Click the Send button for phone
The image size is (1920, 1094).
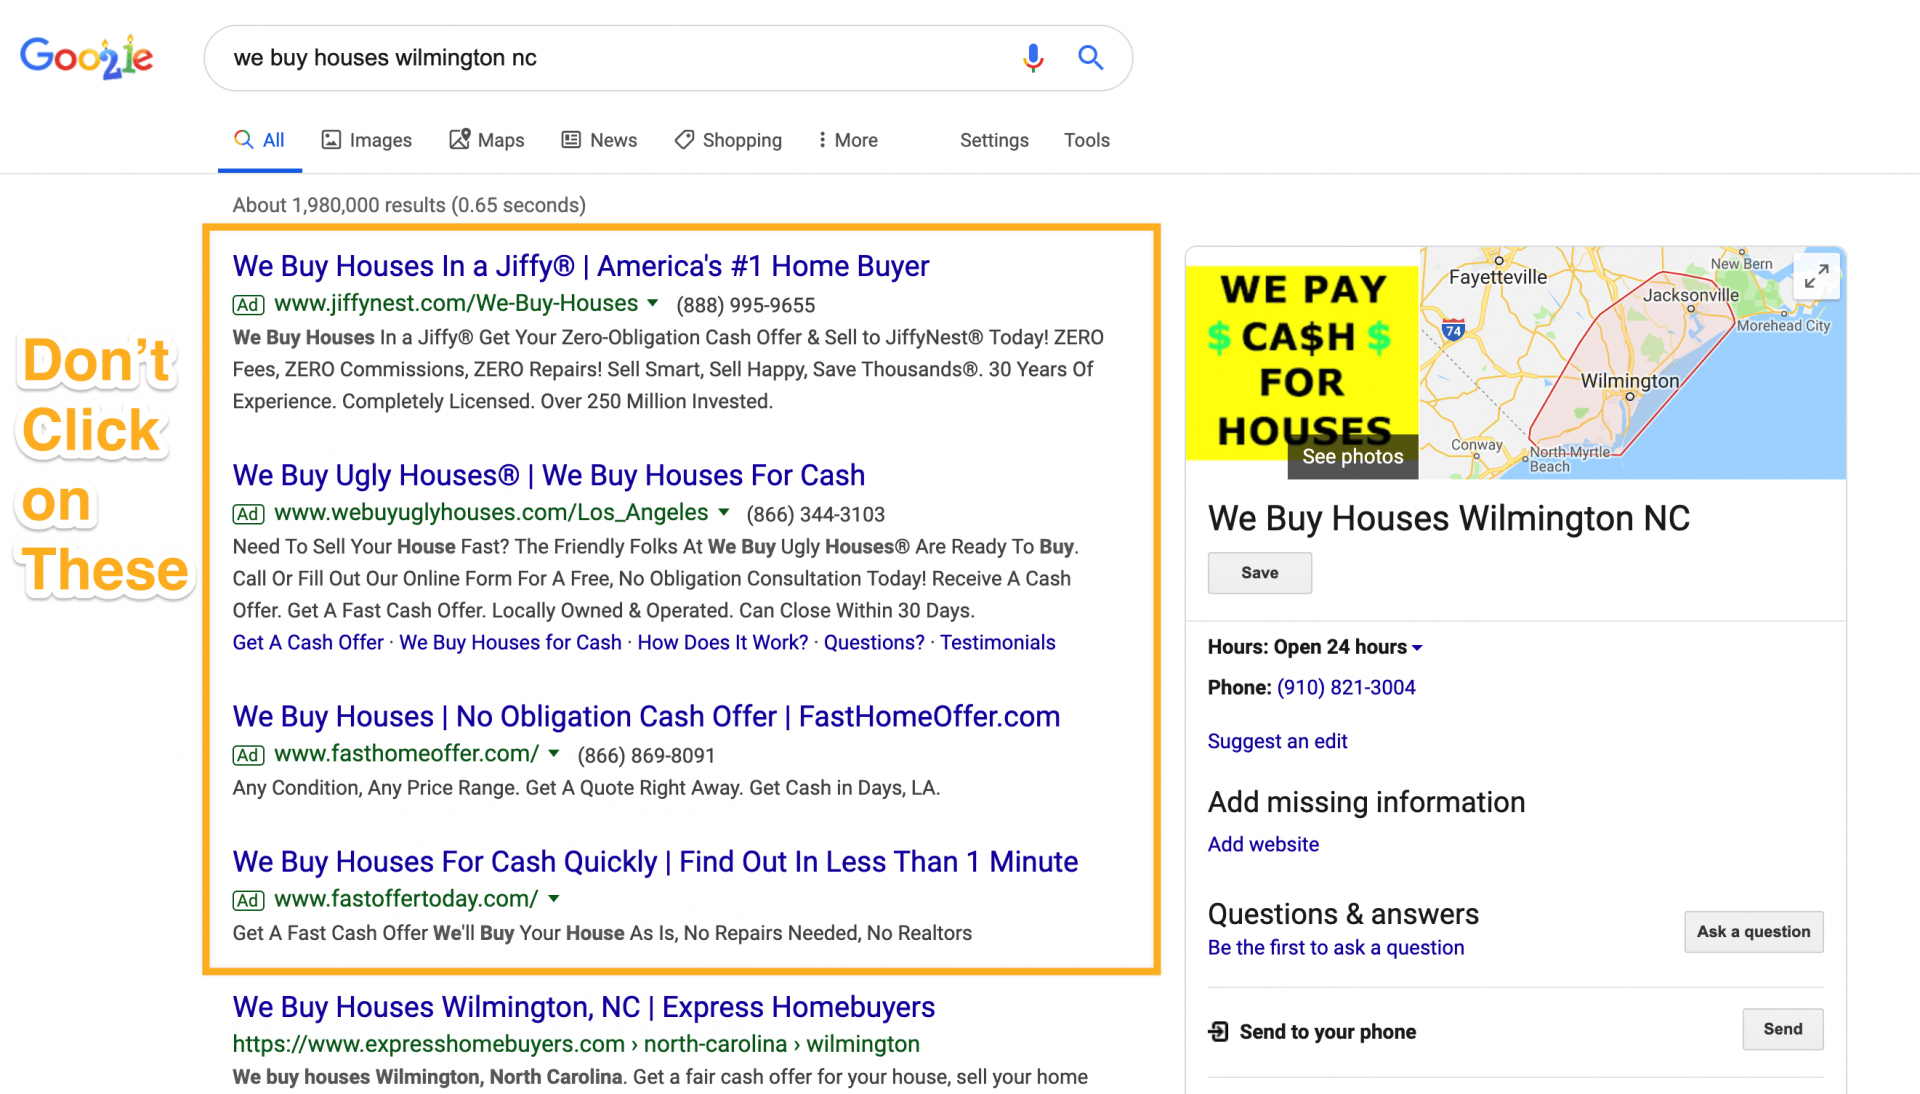point(1782,1029)
